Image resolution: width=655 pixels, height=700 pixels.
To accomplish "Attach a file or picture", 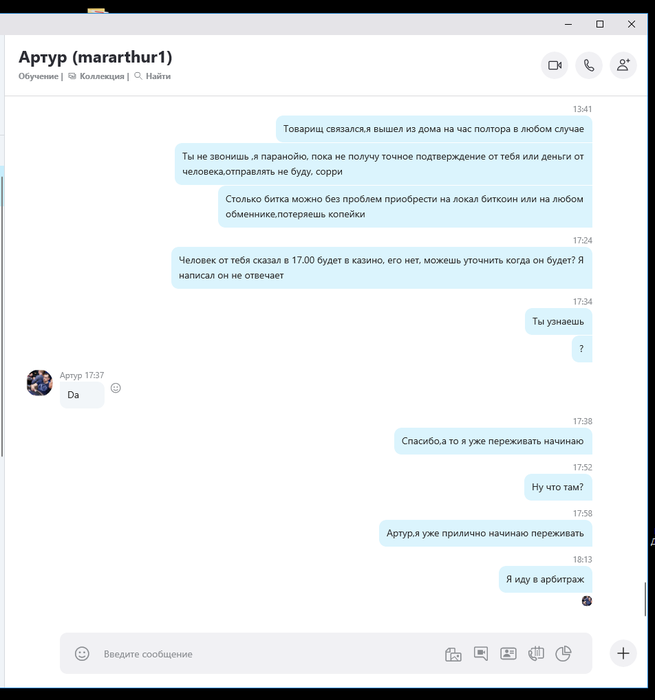I will (453, 654).
